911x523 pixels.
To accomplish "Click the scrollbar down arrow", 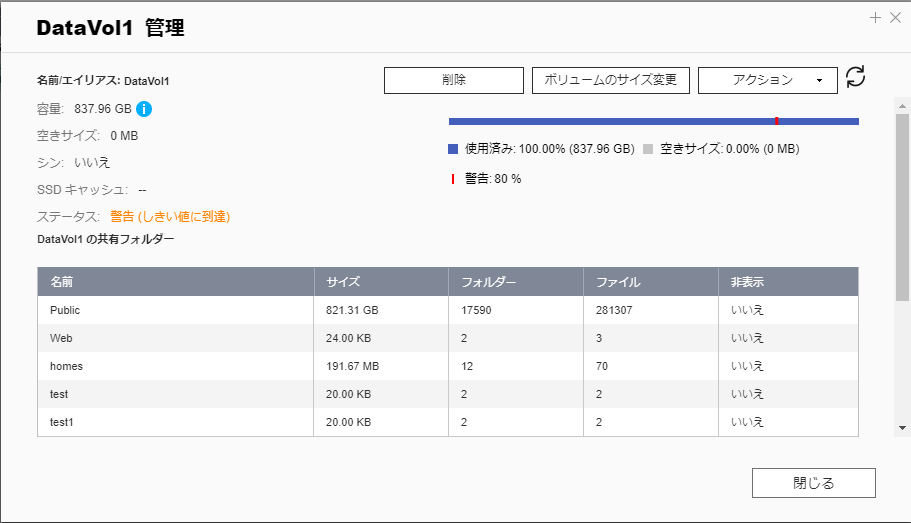I will click(902, 428).
